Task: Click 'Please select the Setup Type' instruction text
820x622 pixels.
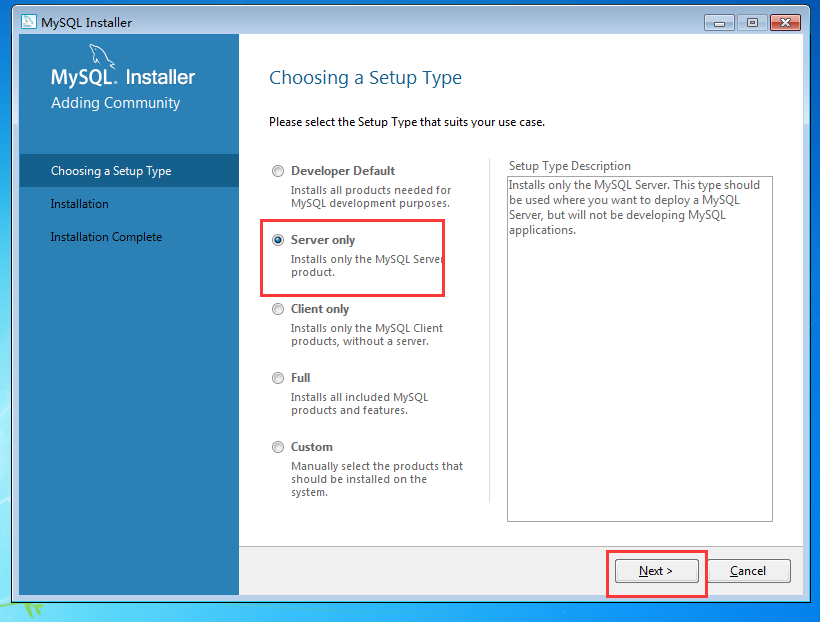Action: click(x=407, y=122)
